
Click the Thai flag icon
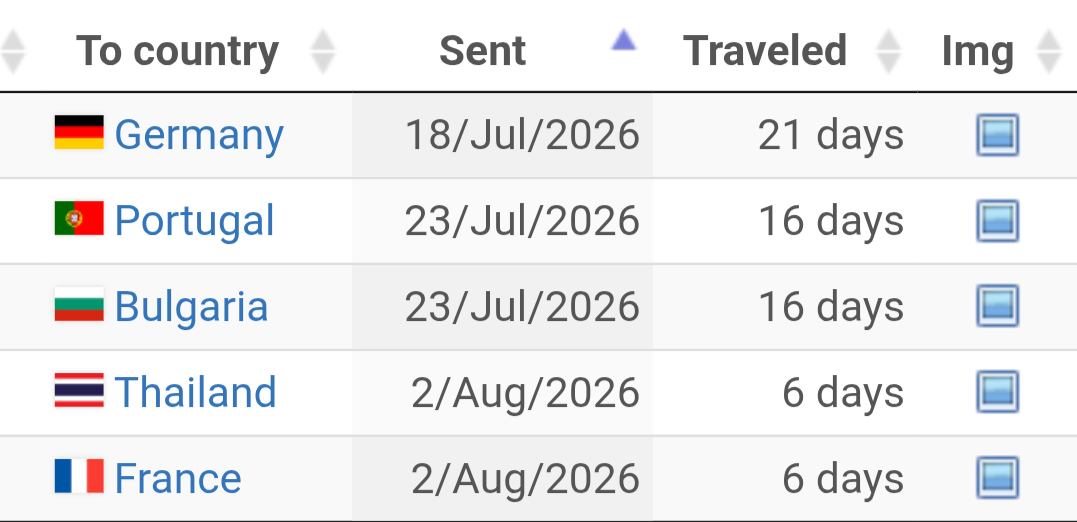[79, 390]
